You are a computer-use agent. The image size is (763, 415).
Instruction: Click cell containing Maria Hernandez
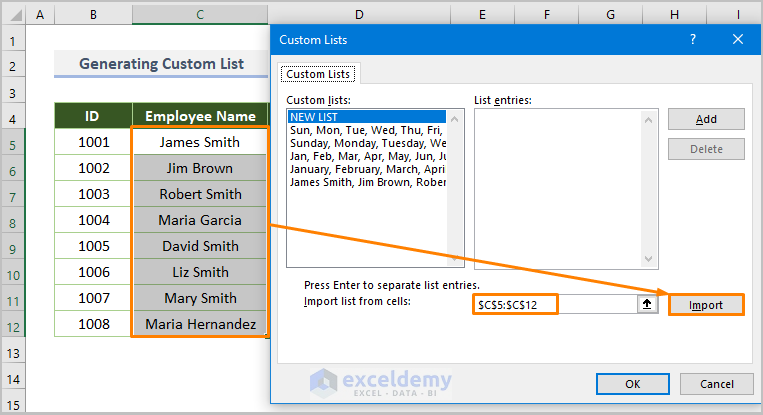[x=200, y=324]
